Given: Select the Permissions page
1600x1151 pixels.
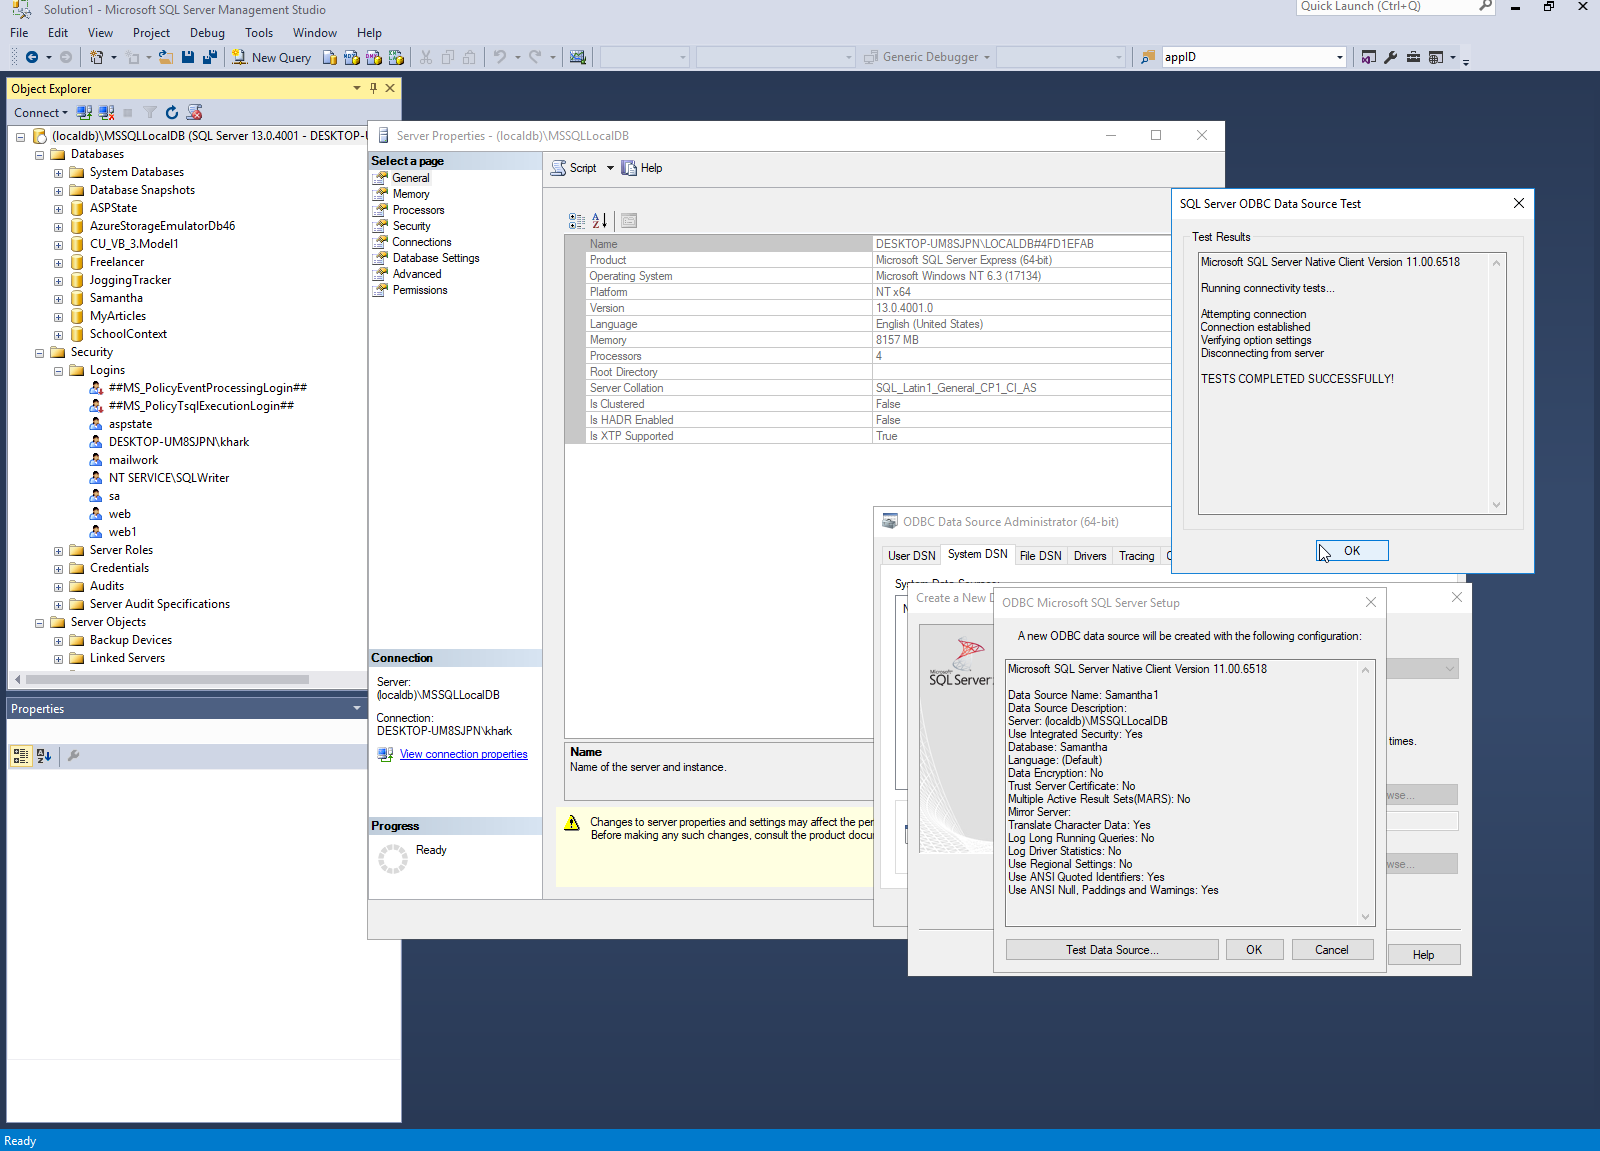Looking at the screenshot, I should click(420, 290).
